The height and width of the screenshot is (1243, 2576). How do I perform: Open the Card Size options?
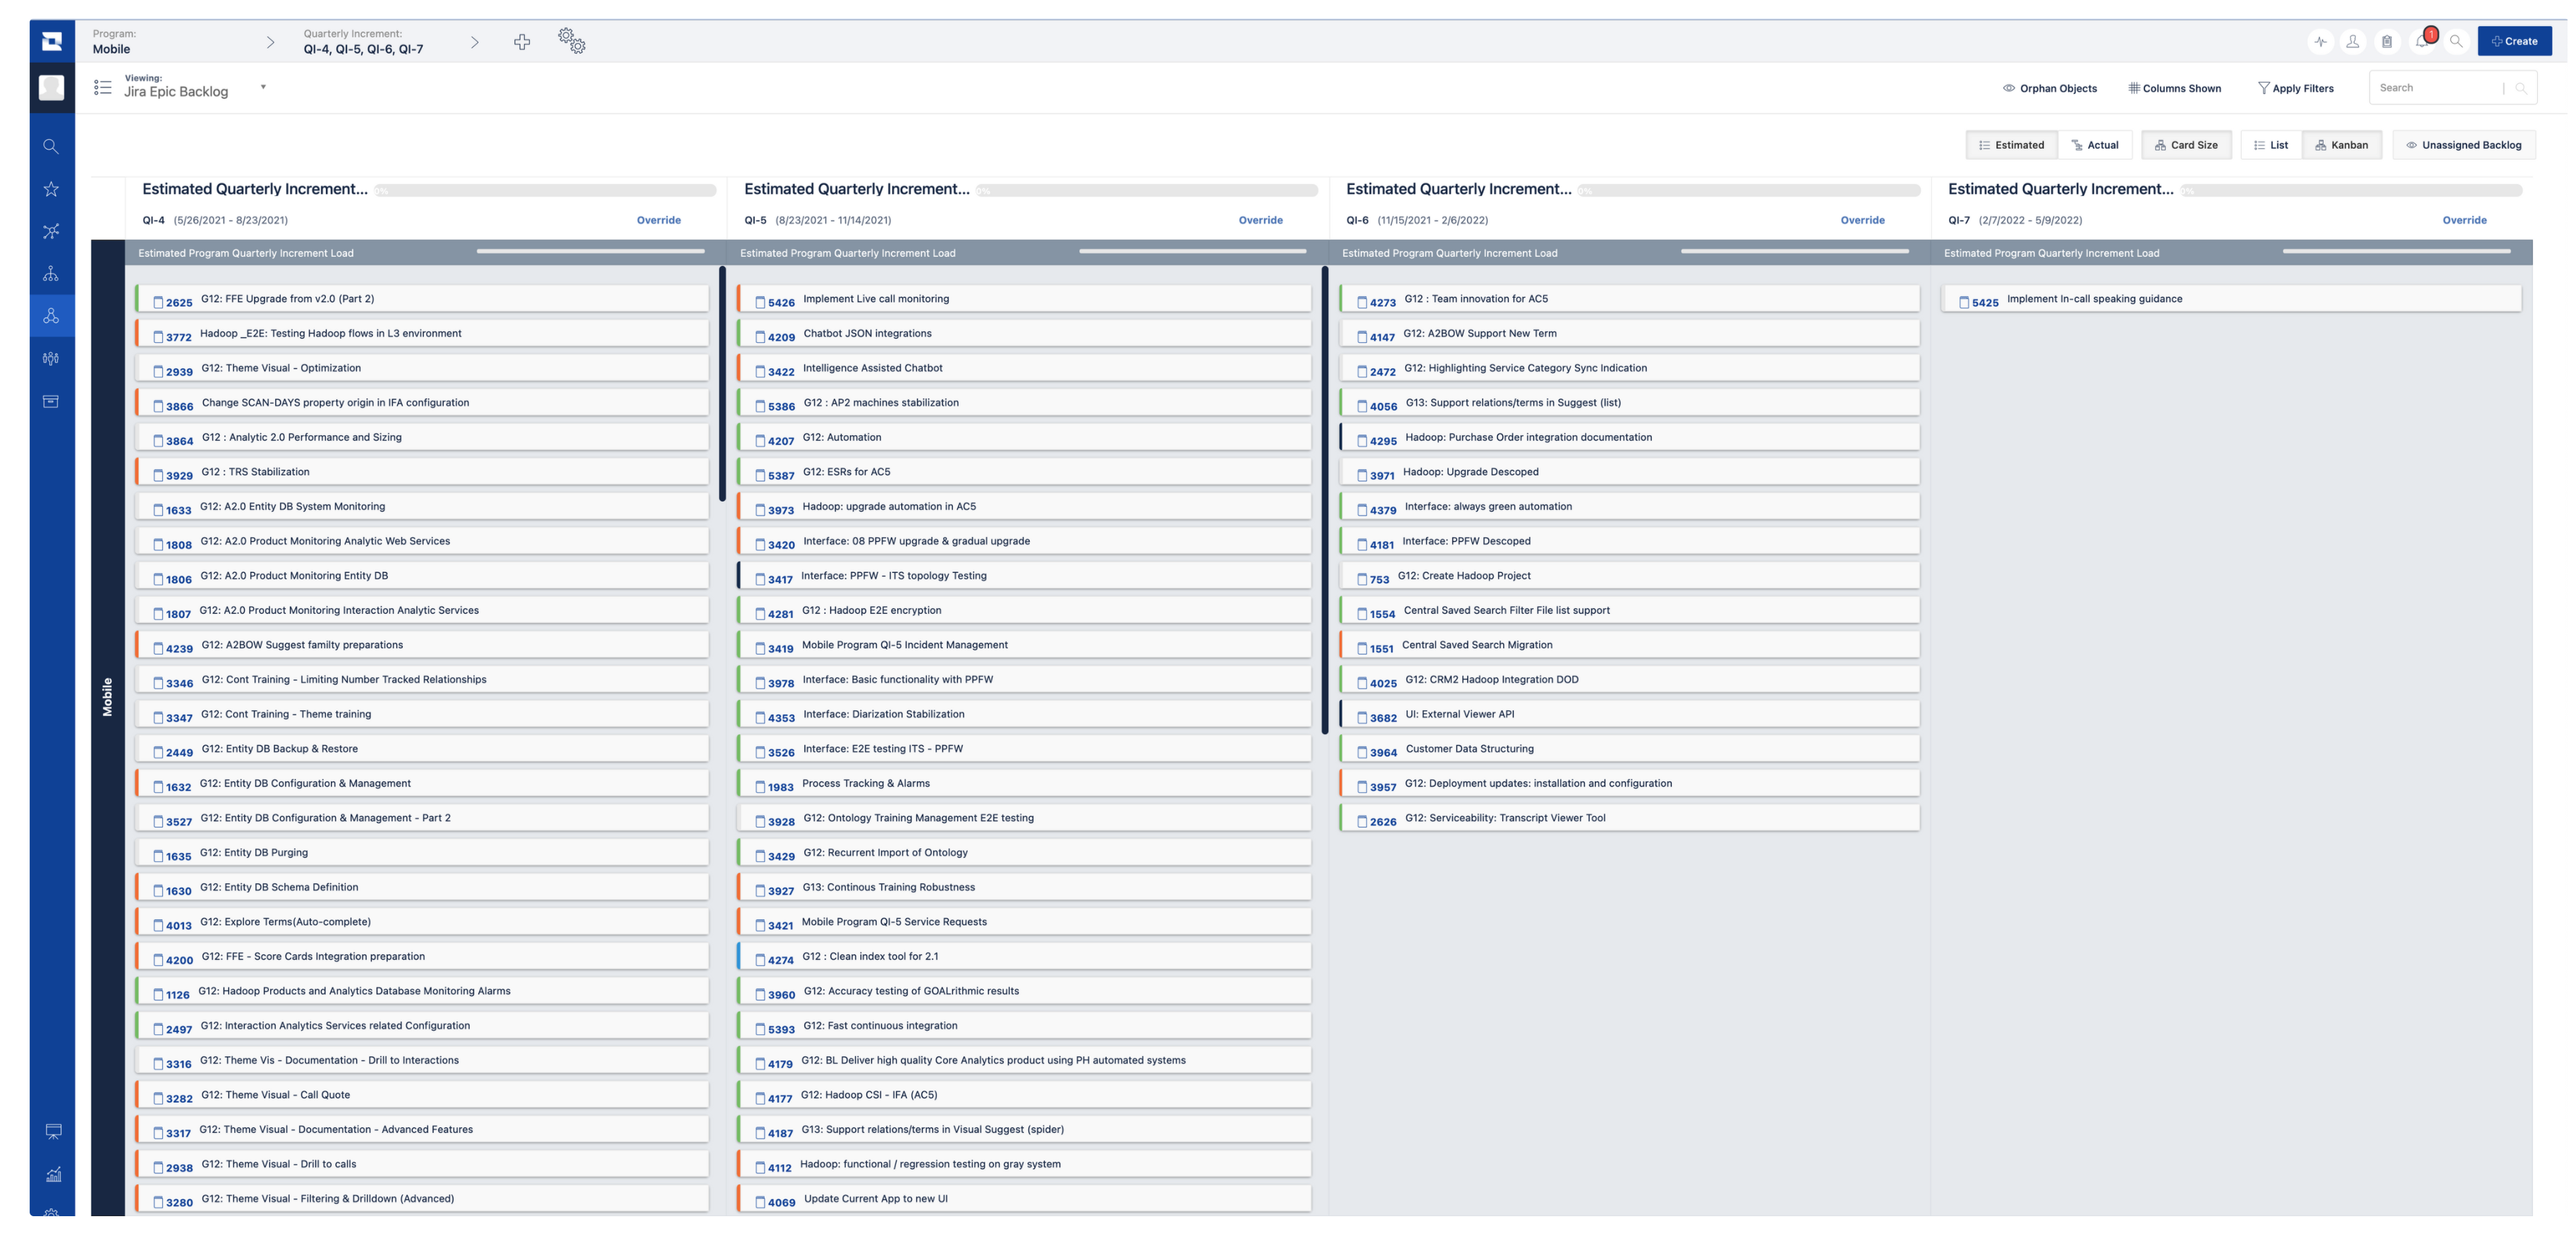click(x=2186, y=145)
